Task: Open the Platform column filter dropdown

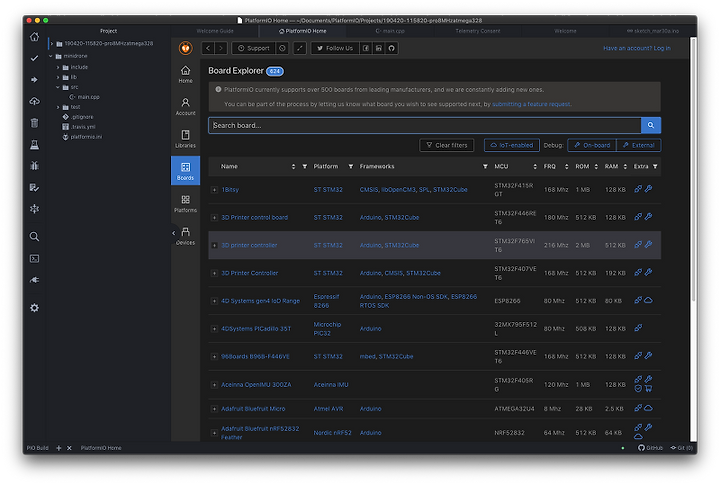Action: 350,166
